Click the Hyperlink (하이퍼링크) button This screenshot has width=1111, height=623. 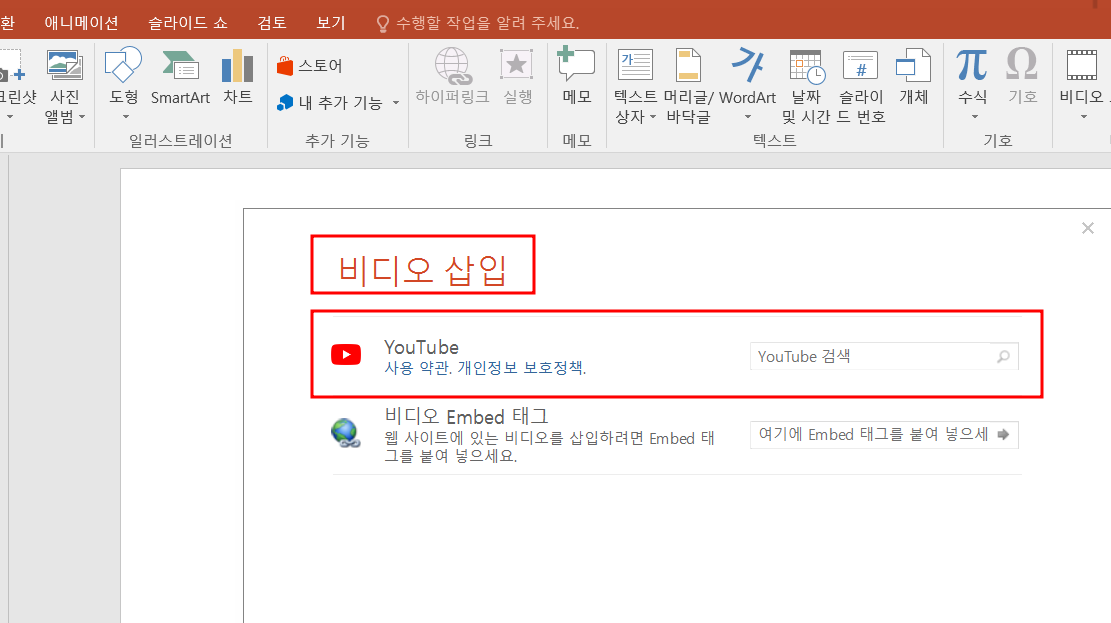pos(452,77)
